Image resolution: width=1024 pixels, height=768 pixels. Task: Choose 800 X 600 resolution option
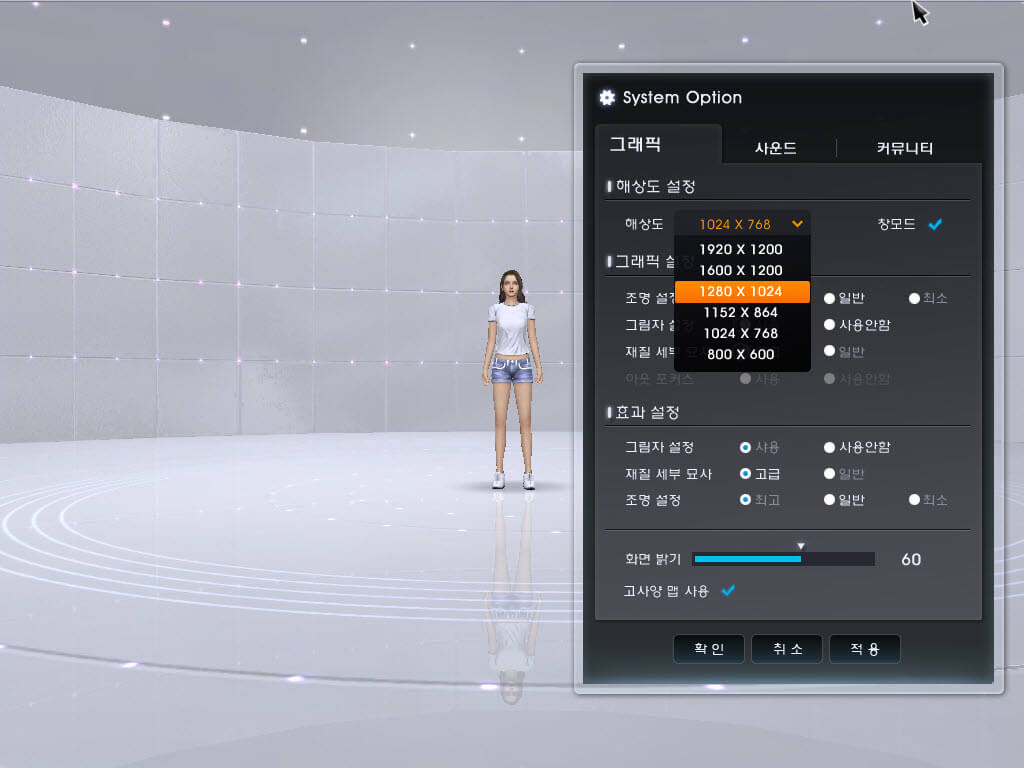click(x=741, y=354)
